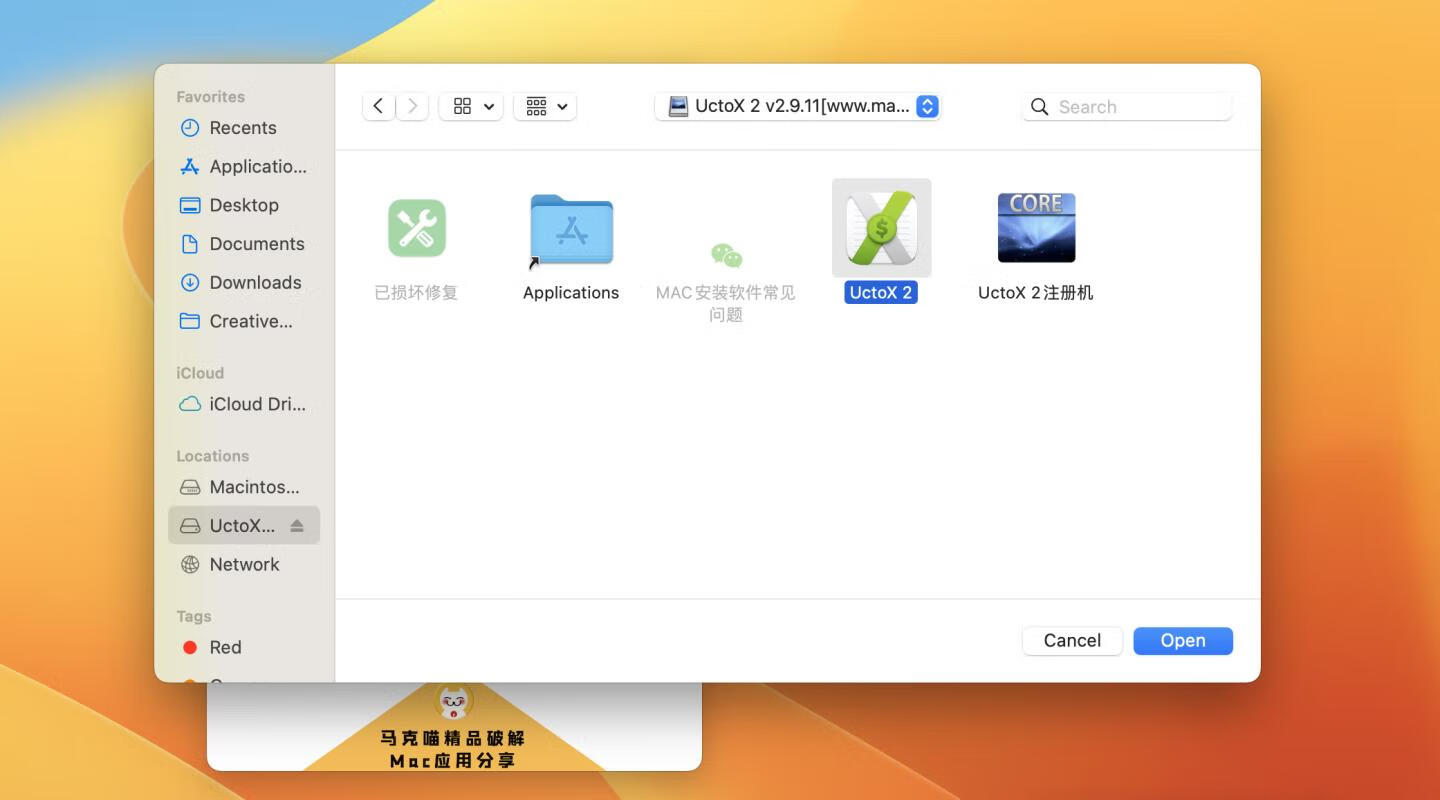Viewport: 1440px width, 800px height.
Task: Click the search magnifier icon
Action: [x=1040, y=107]
